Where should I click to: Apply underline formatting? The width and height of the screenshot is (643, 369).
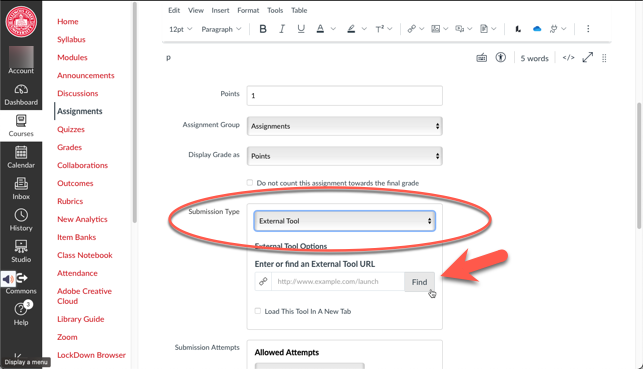pyautogui.click(x=301, y=29)
